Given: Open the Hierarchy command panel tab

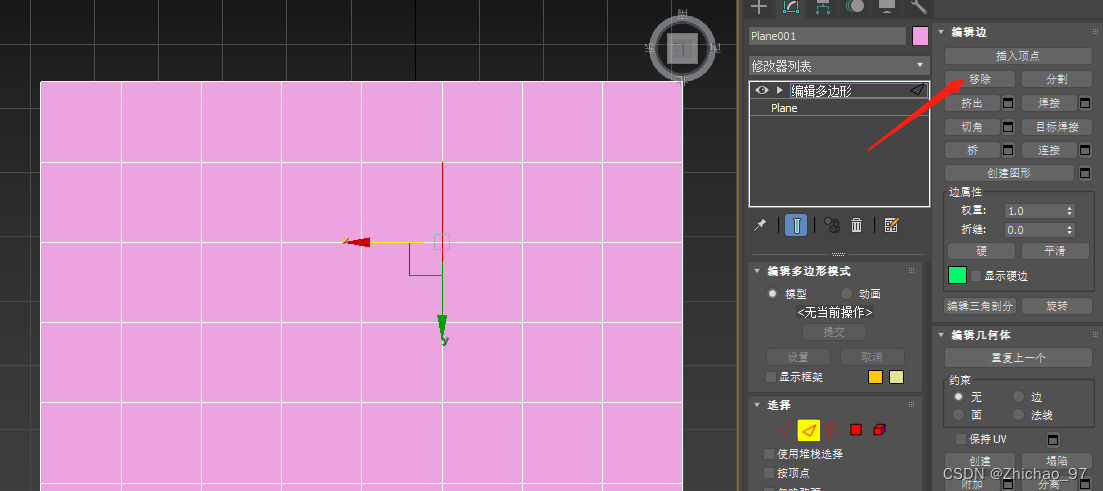Looking at the screenshot, I should (x=822, y=7).
